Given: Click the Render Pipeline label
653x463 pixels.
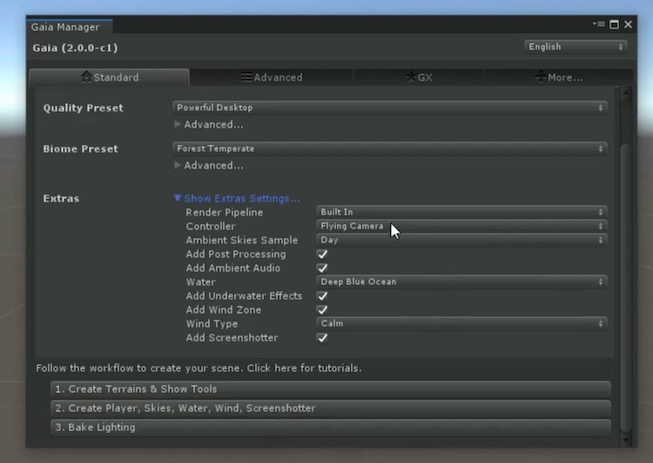Looking at the screenshot, I should coord(224,212).
